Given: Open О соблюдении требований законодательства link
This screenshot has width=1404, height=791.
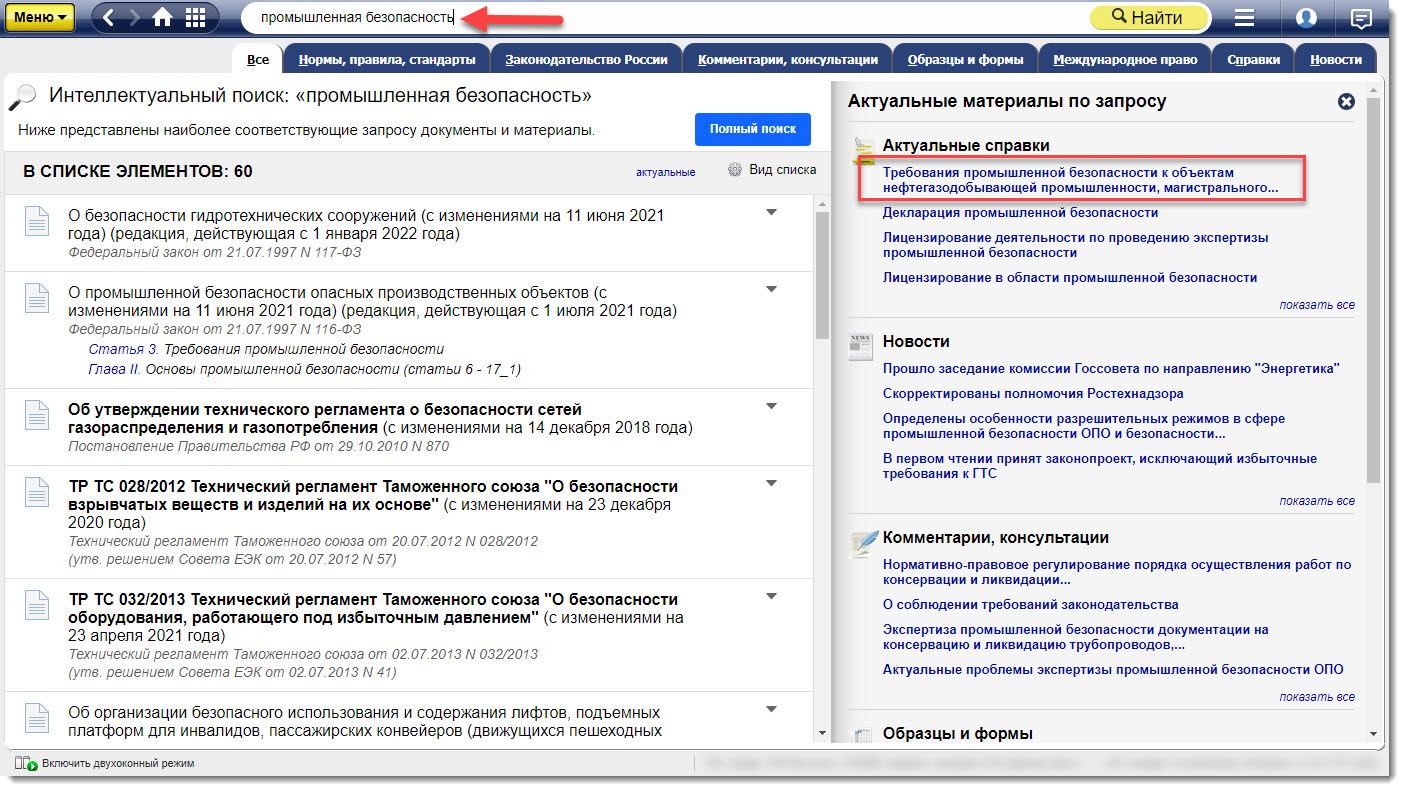Looking at the screenshot, I should 1031,604.
